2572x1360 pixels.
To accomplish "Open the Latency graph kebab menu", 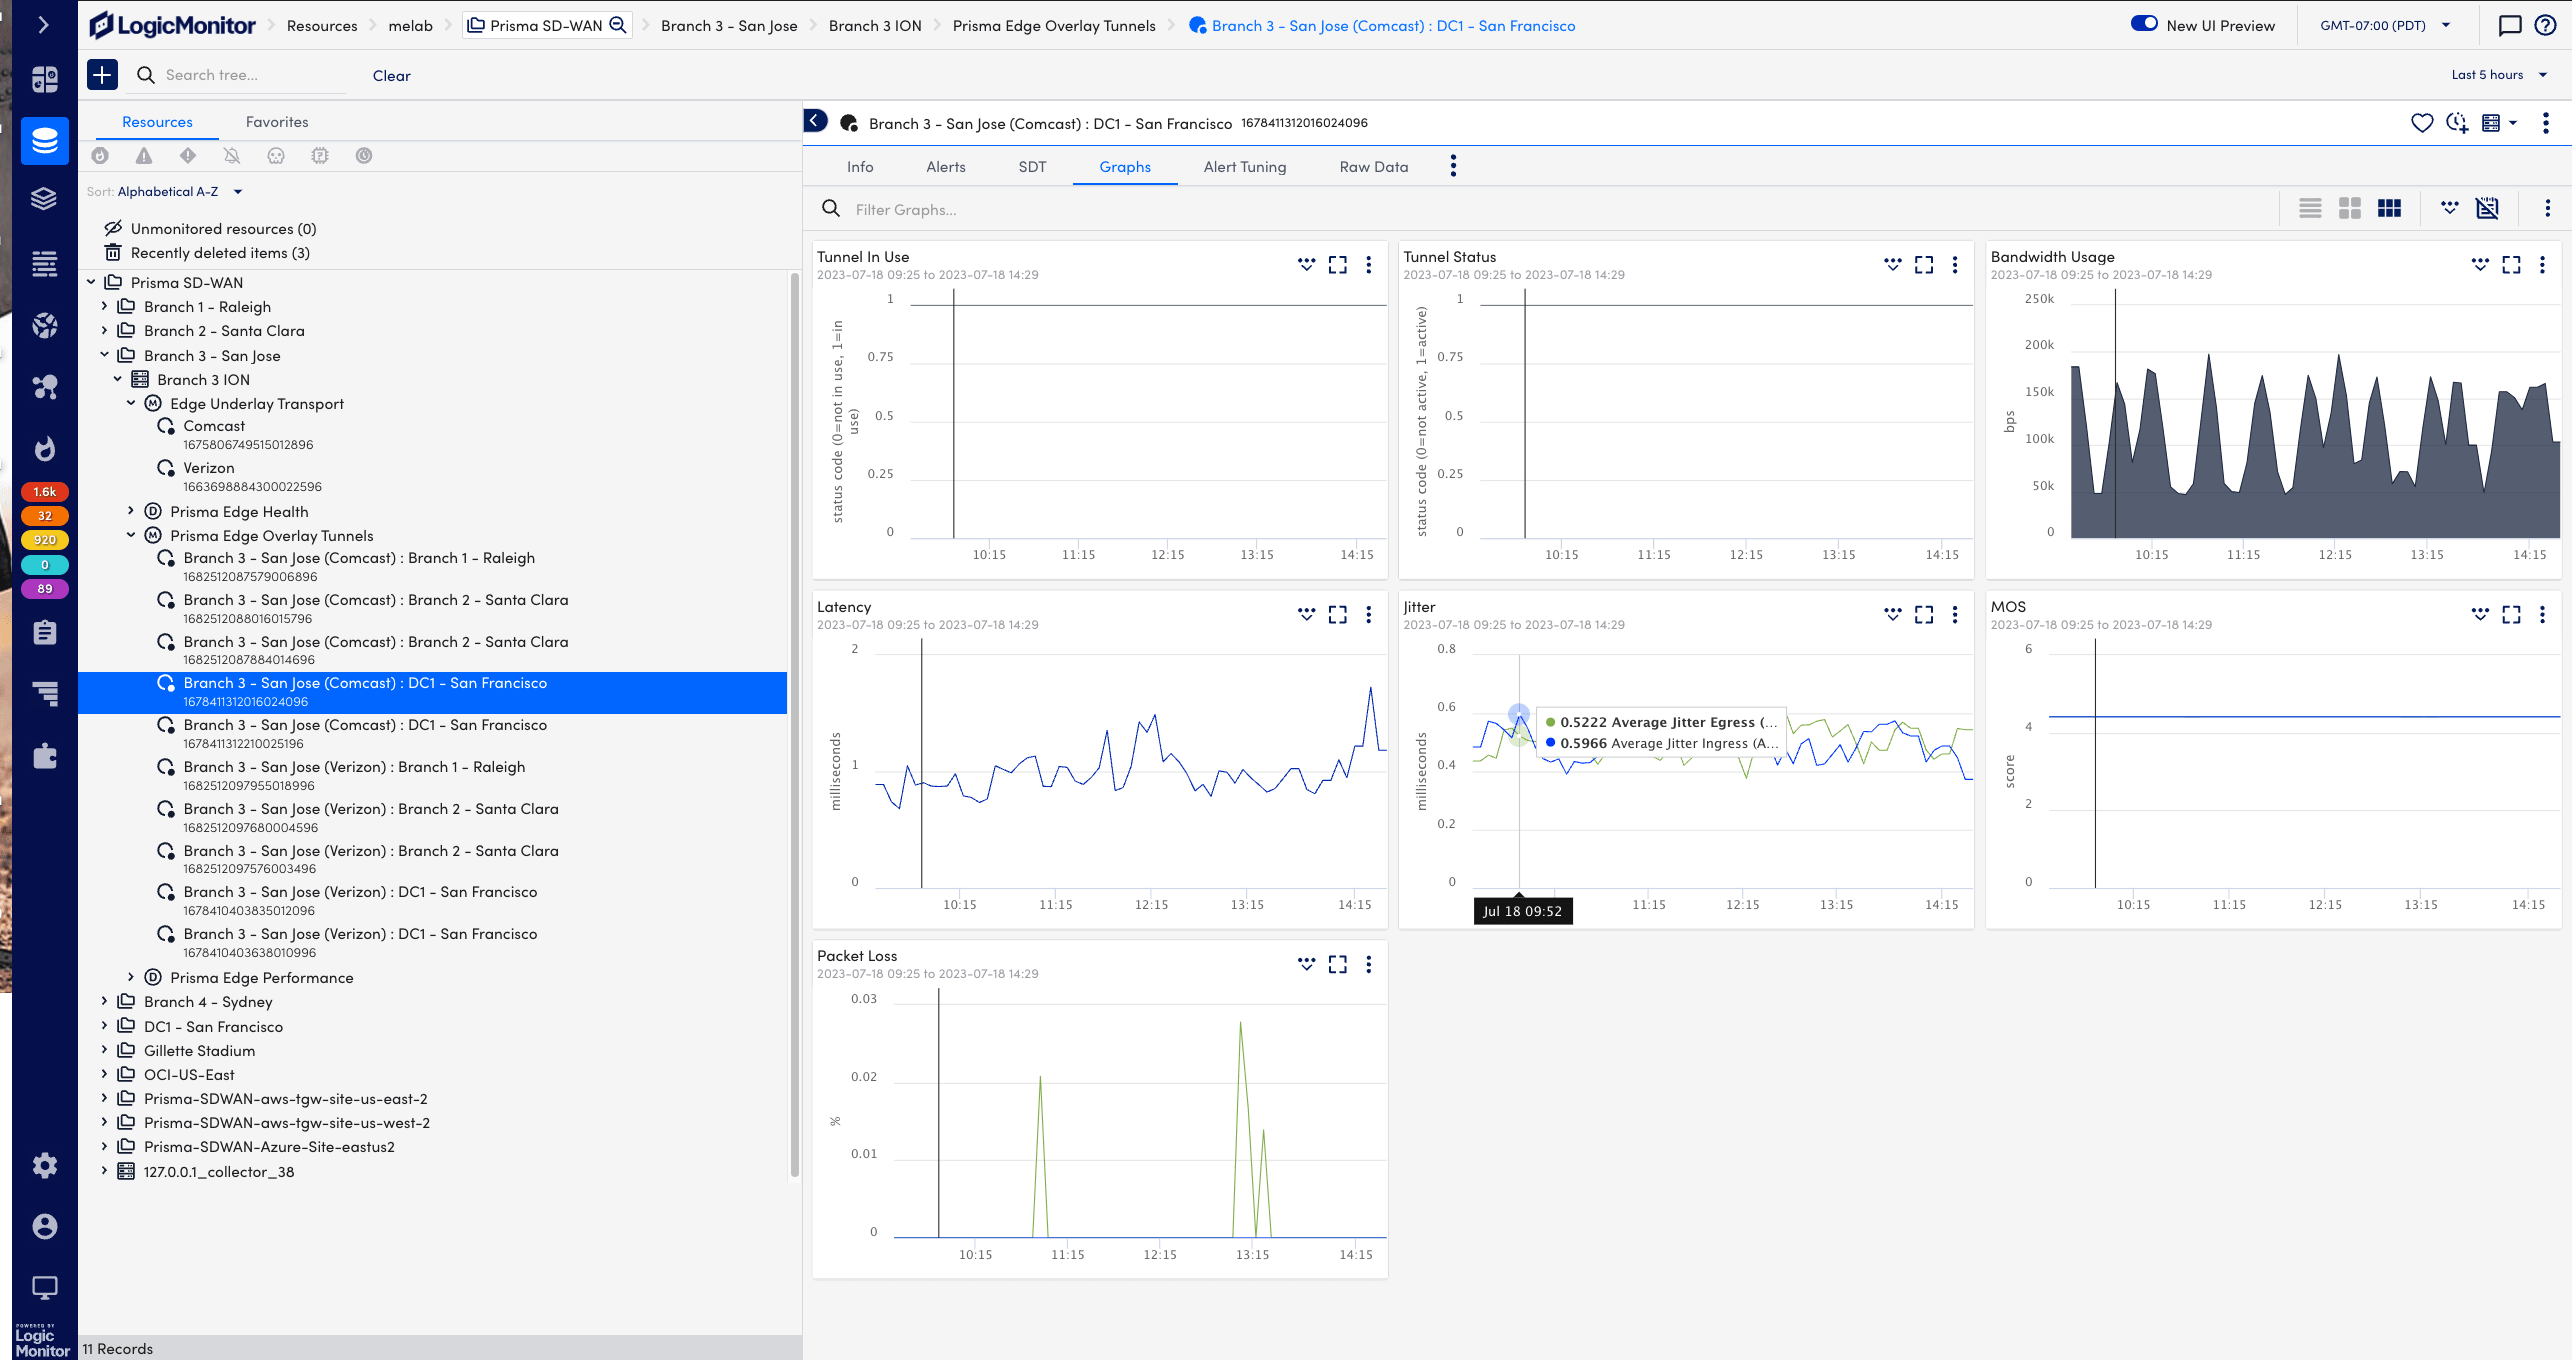I will pyautogui.click(x=1369, y=615).
